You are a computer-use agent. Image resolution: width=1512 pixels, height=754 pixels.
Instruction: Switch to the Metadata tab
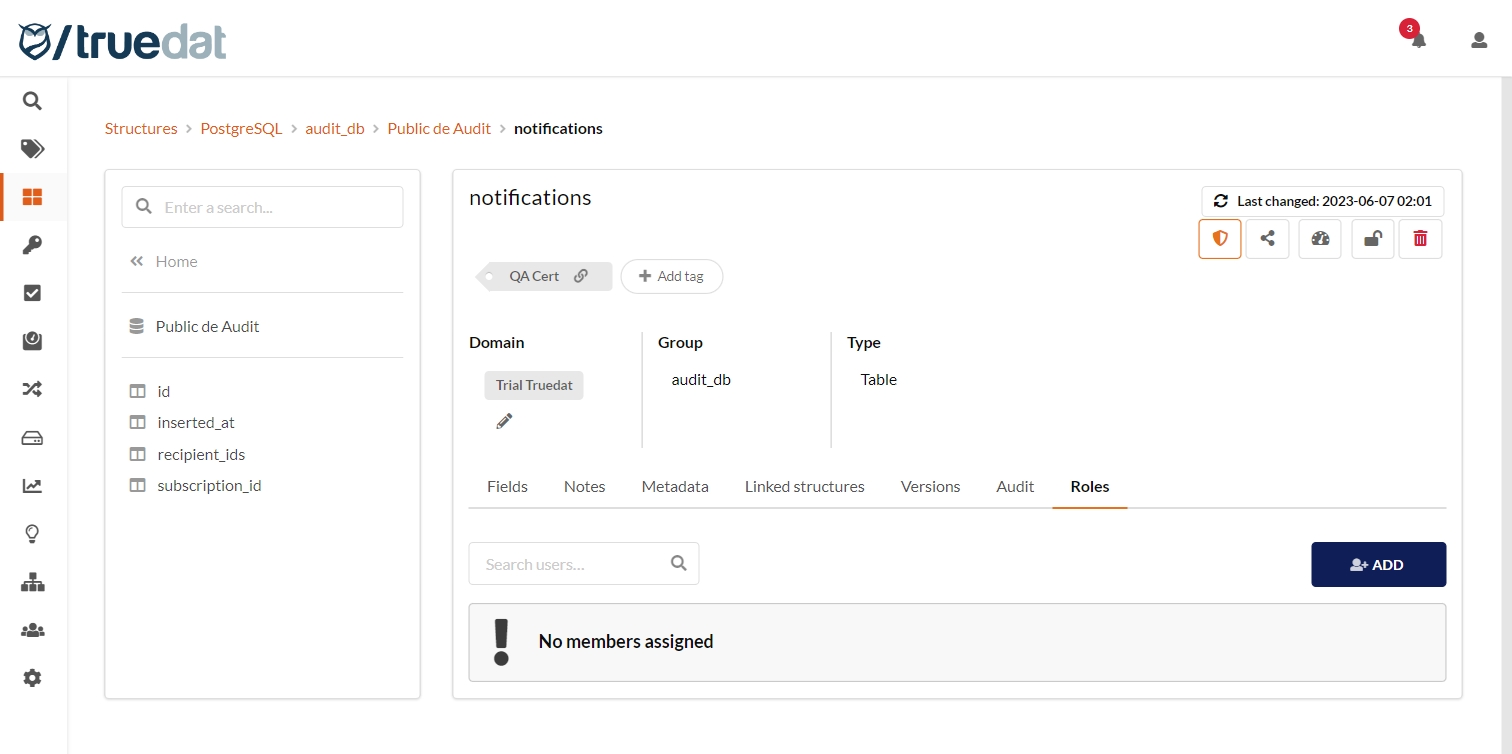[675, 486]
